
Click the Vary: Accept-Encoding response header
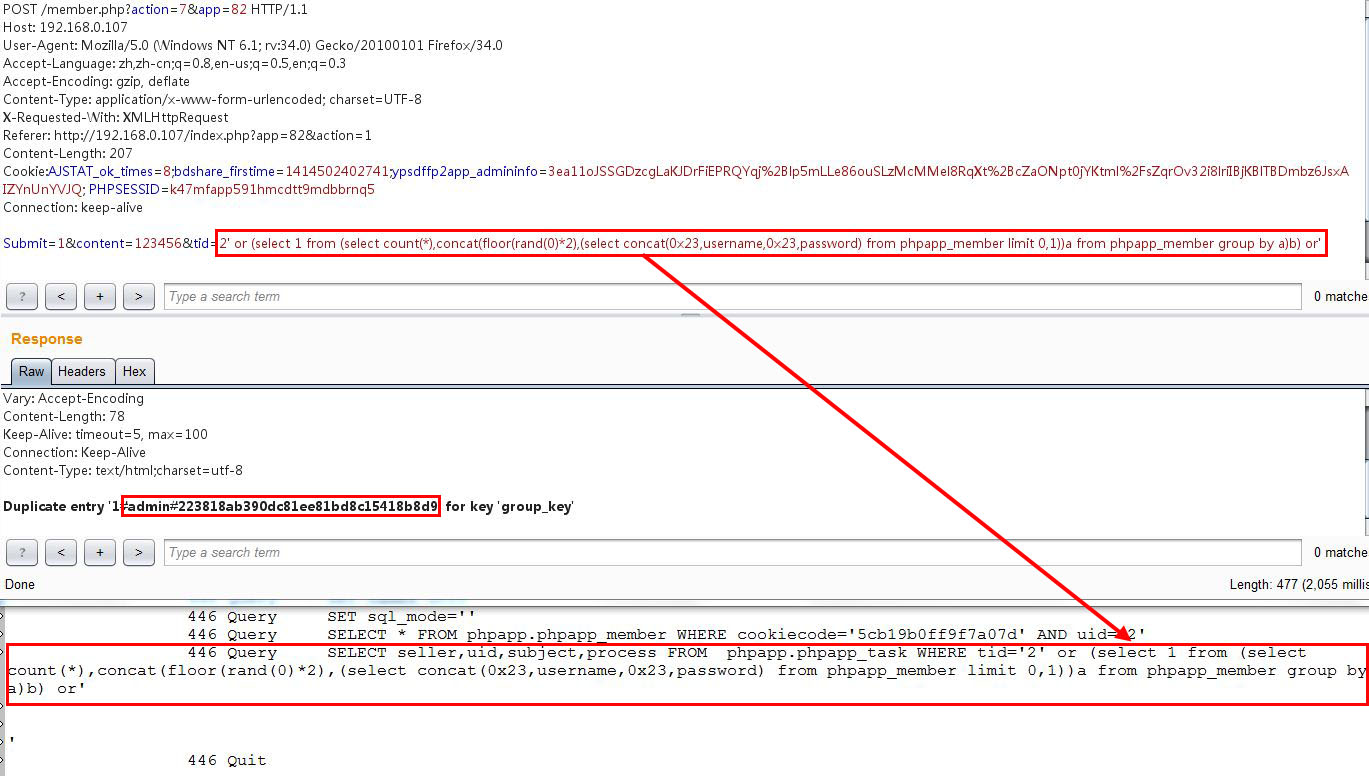point(74,398)
